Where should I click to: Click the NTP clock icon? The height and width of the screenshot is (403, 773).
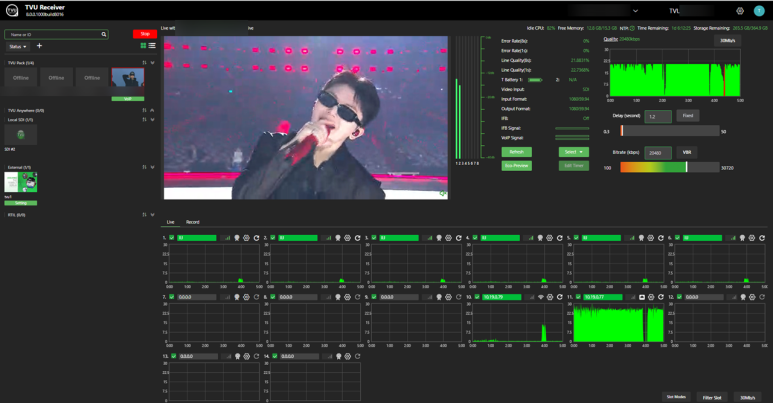[x=632, y=28]
